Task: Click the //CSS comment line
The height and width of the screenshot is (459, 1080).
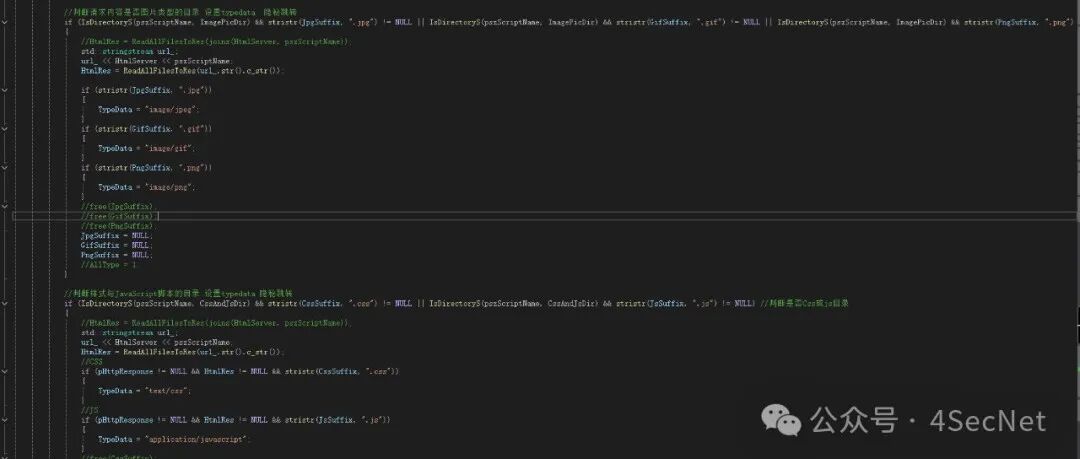Action: coord(91,361)
